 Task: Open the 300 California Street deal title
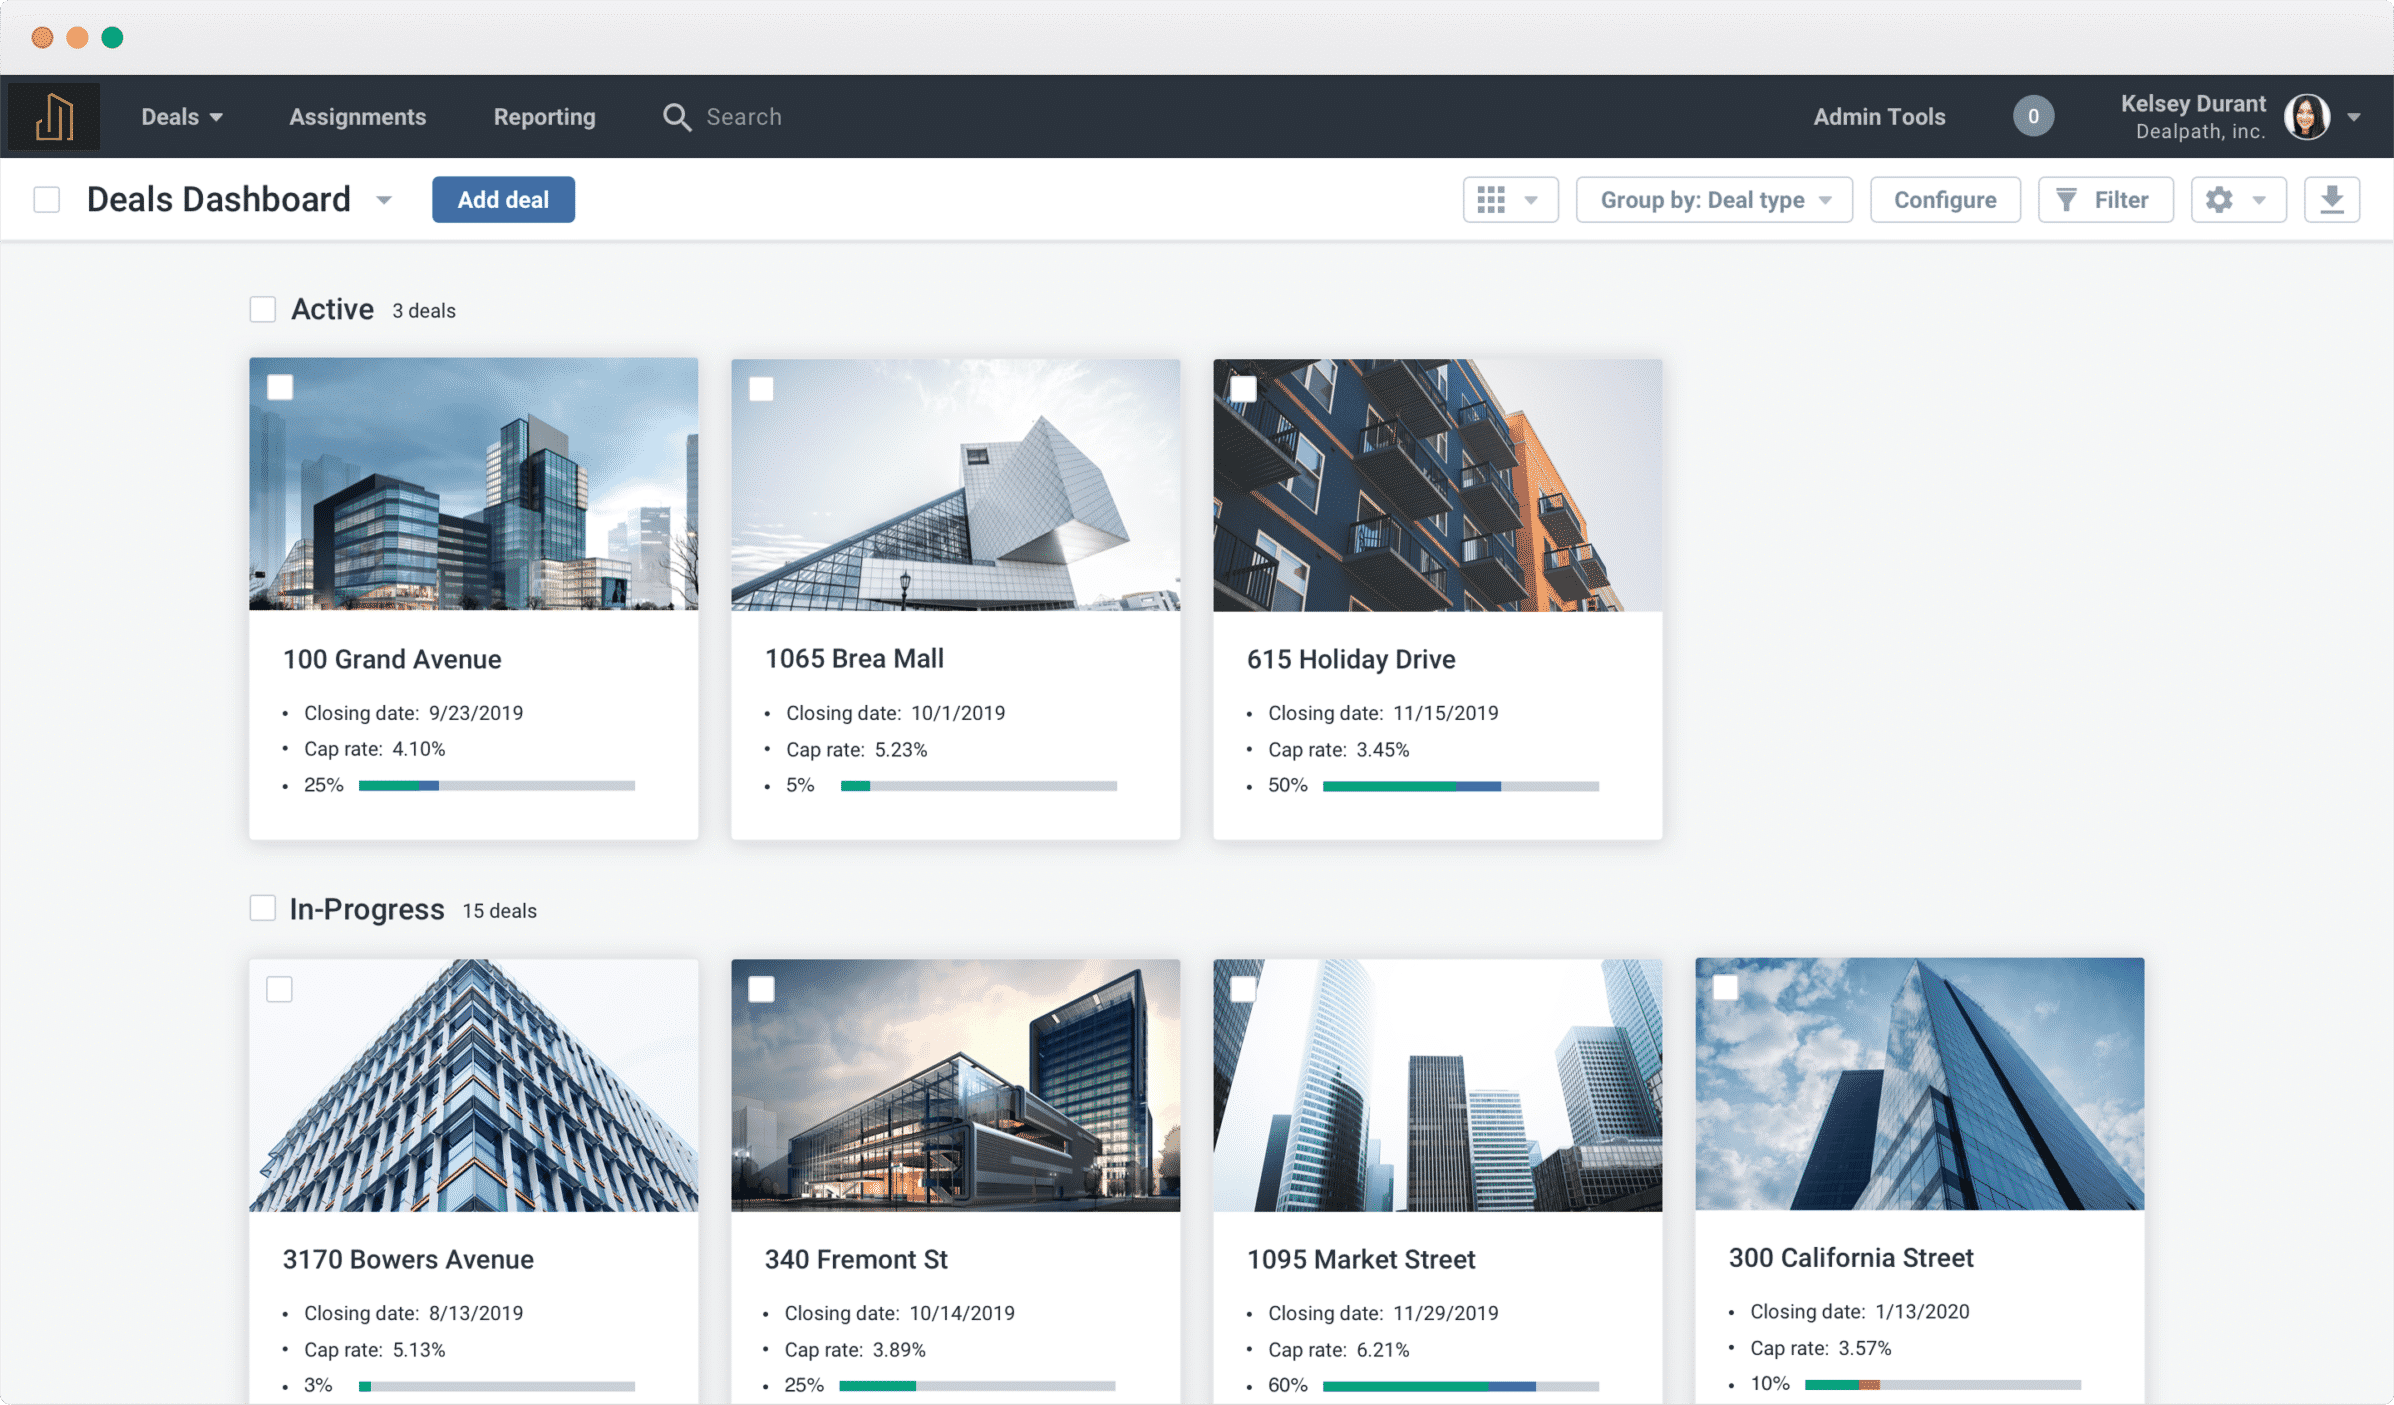tap(1851, 1257)
